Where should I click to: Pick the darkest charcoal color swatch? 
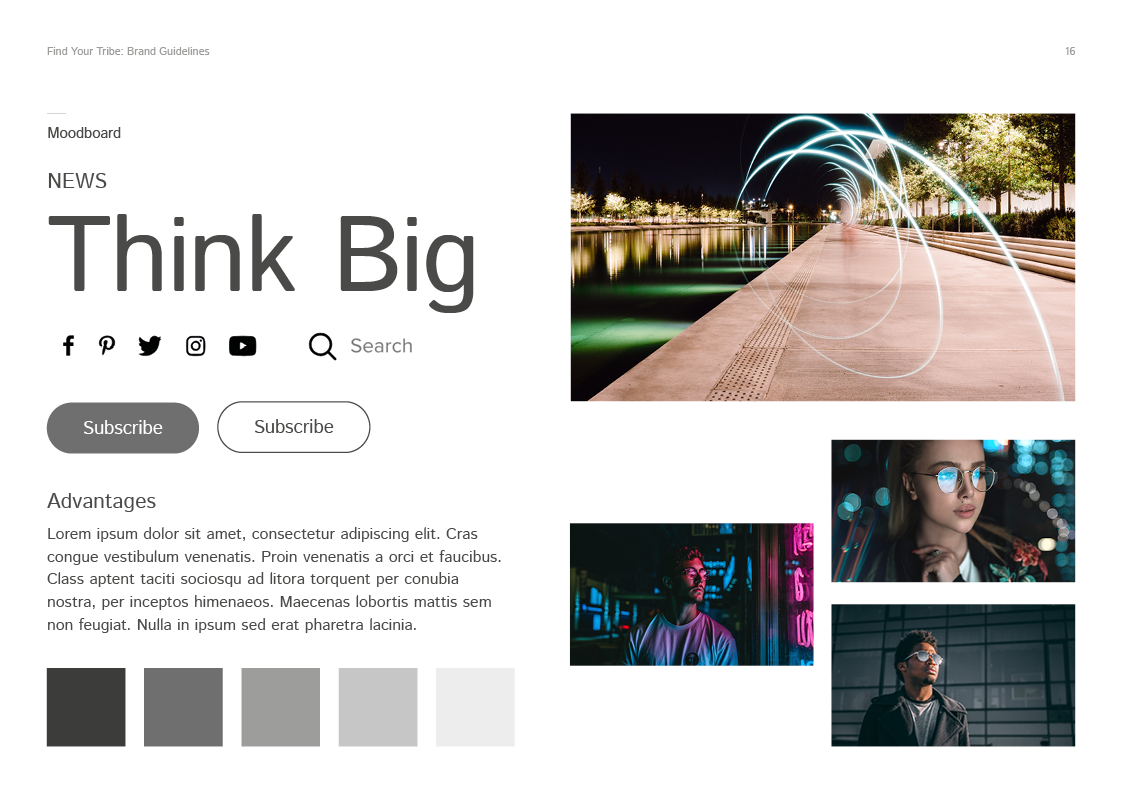(x=86, y=707)
